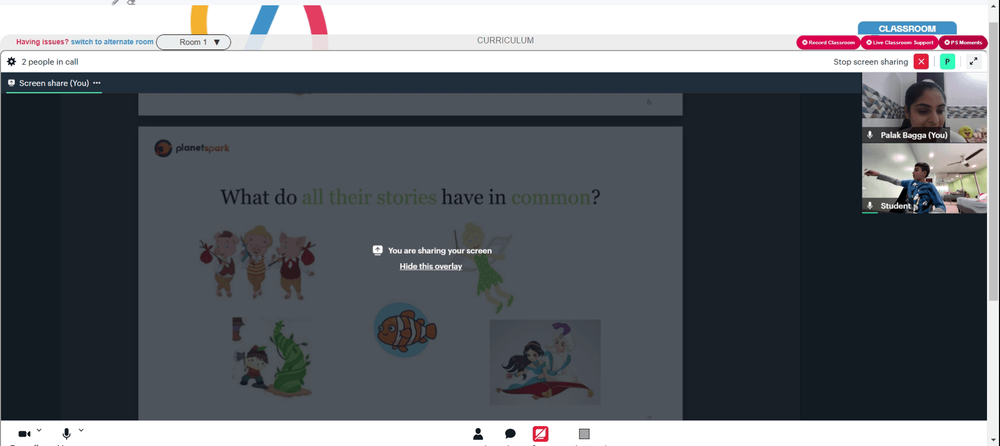The height and width of the screenshot is (446, 1000).
Task: Open Screen share (You) more options dots
Action: click(x=97, y=83)
